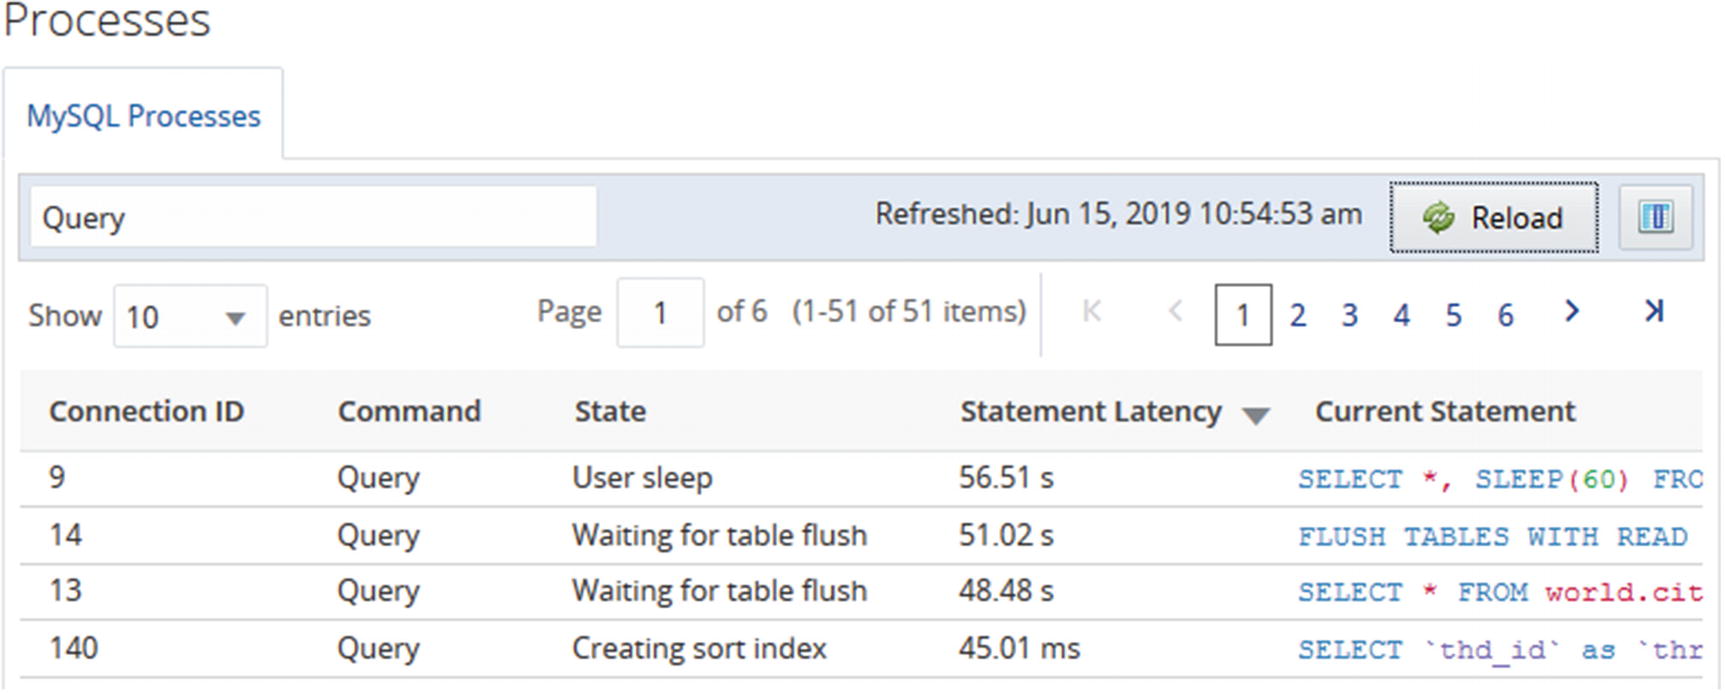Screen dimensions: 1725x694
Task: Select Connection ID 140 cell
Action: 74,648
